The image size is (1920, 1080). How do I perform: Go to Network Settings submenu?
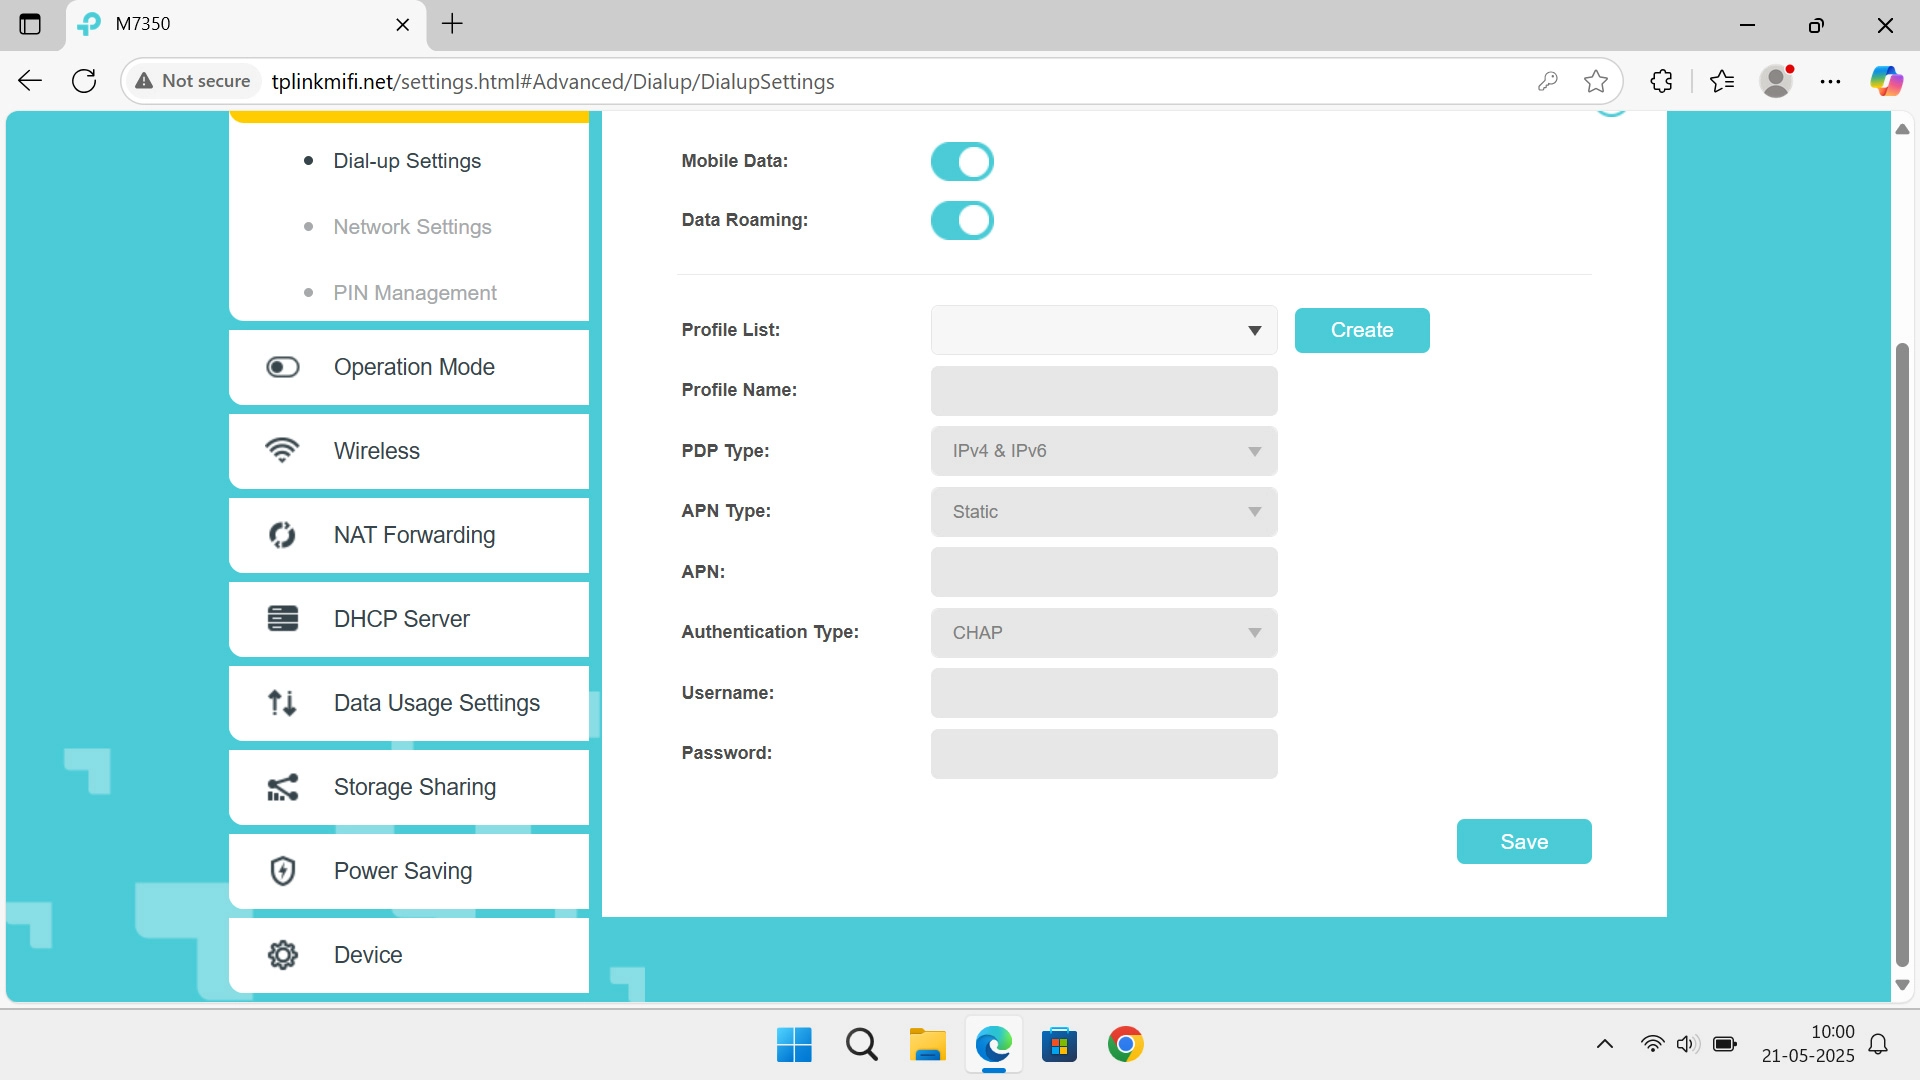[x=412, y=227]
